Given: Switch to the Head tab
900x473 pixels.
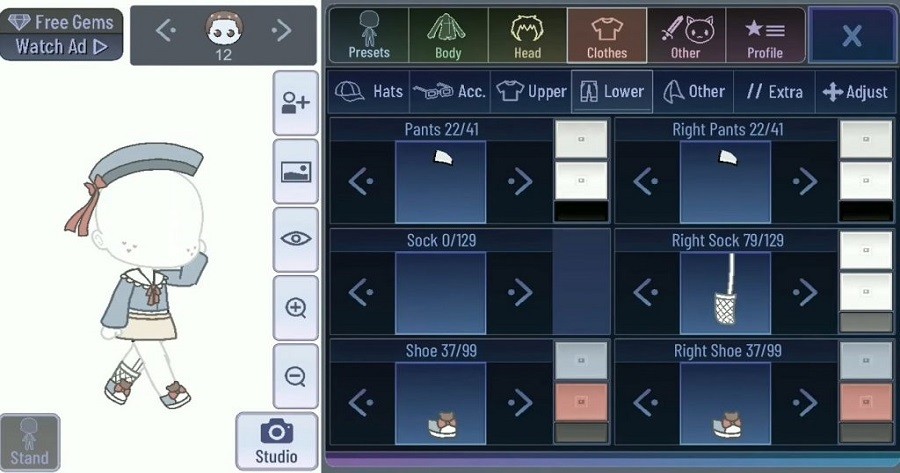Looking at the screenshot, I should pos(527,36).
